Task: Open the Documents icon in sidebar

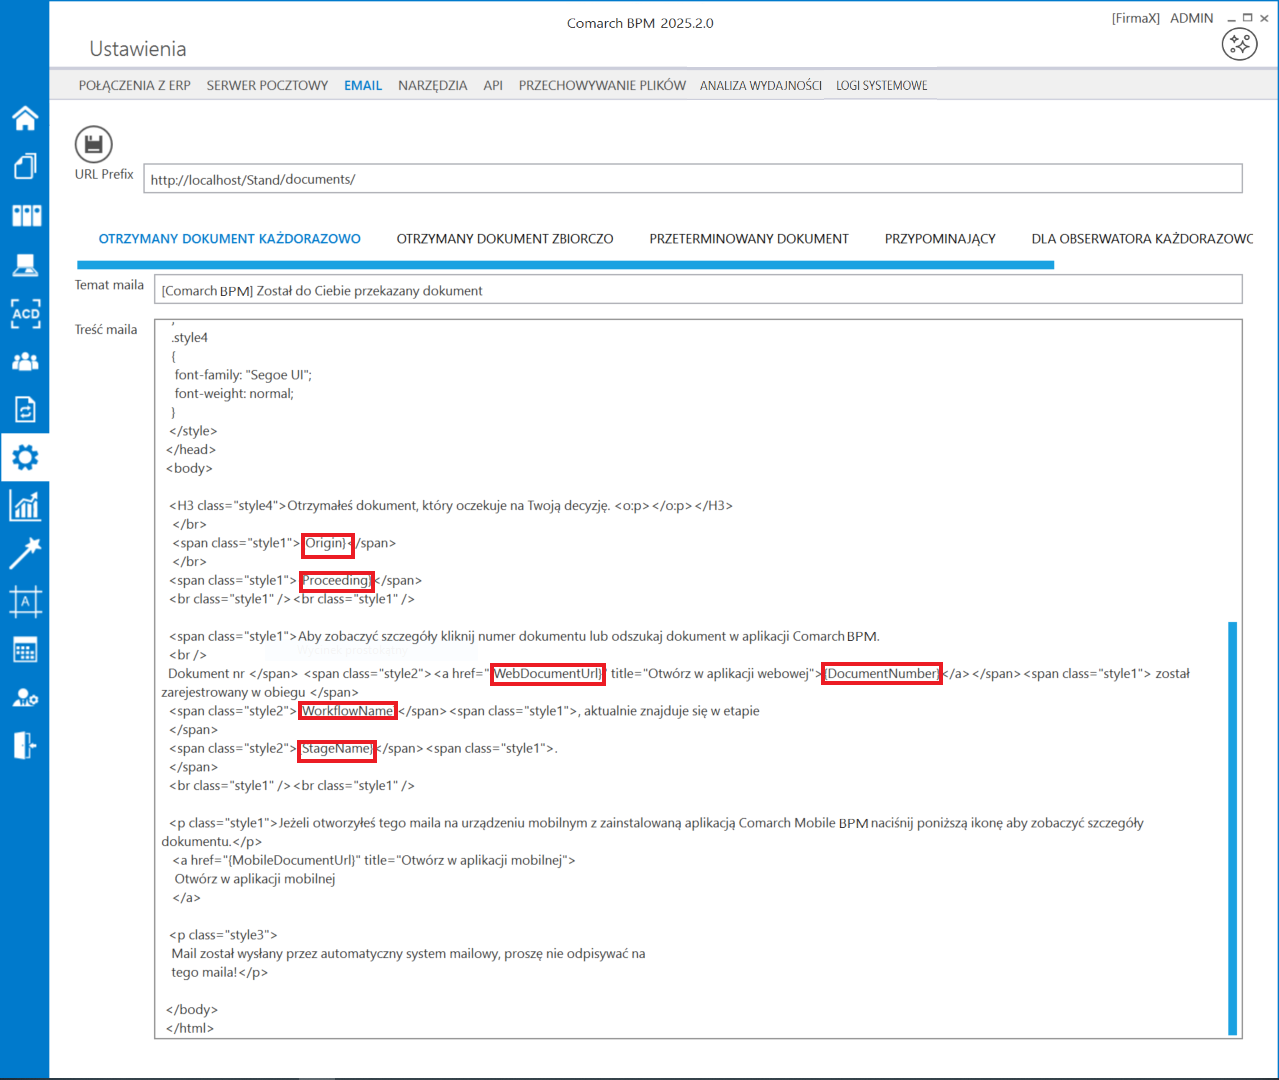Action: [25, 166]
